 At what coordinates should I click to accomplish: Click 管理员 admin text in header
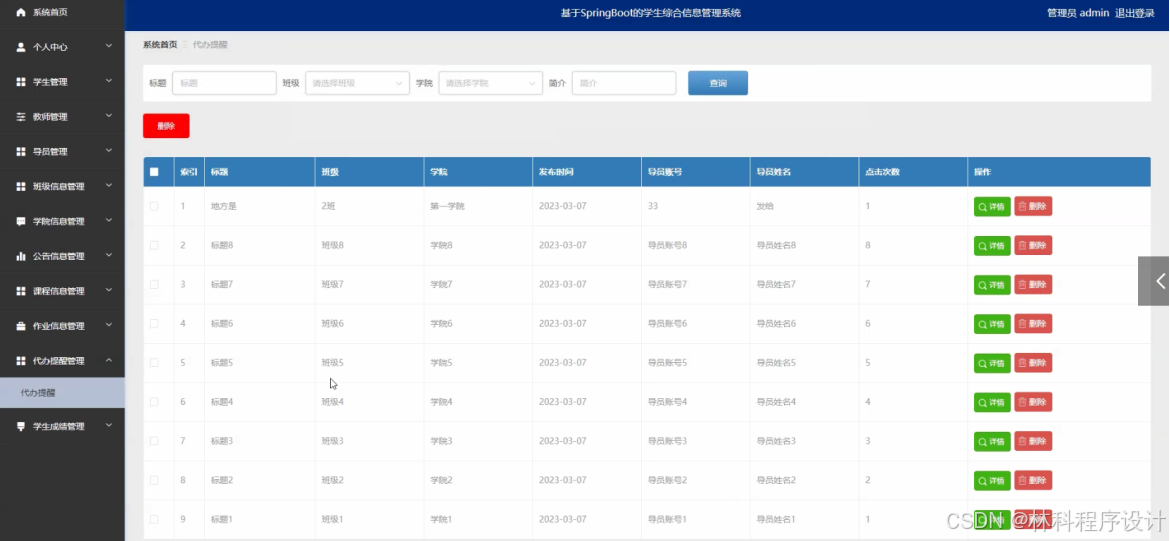click(1077, 13)
